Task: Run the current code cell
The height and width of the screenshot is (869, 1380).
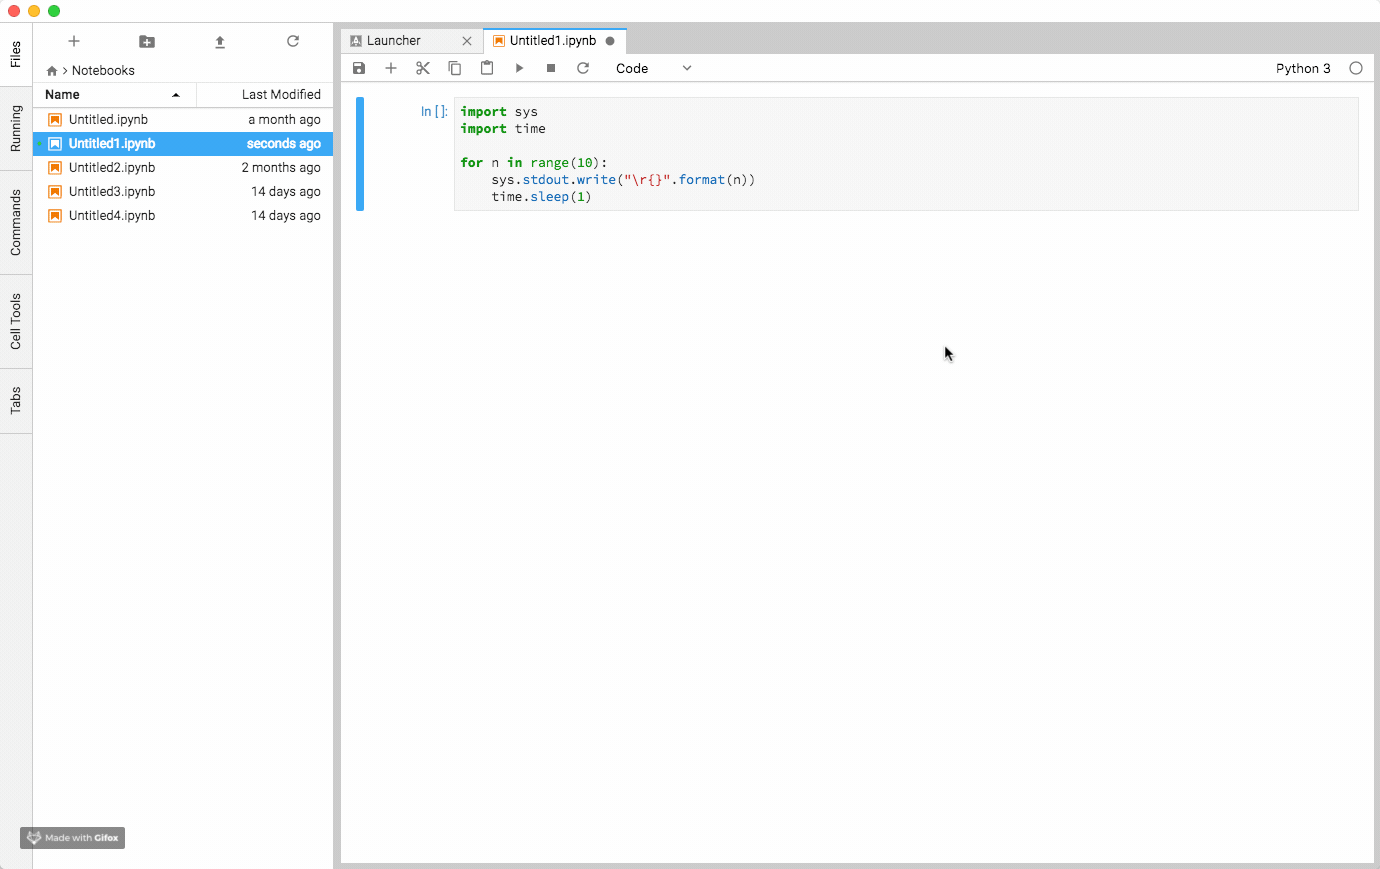Action: tap(519, 68)
